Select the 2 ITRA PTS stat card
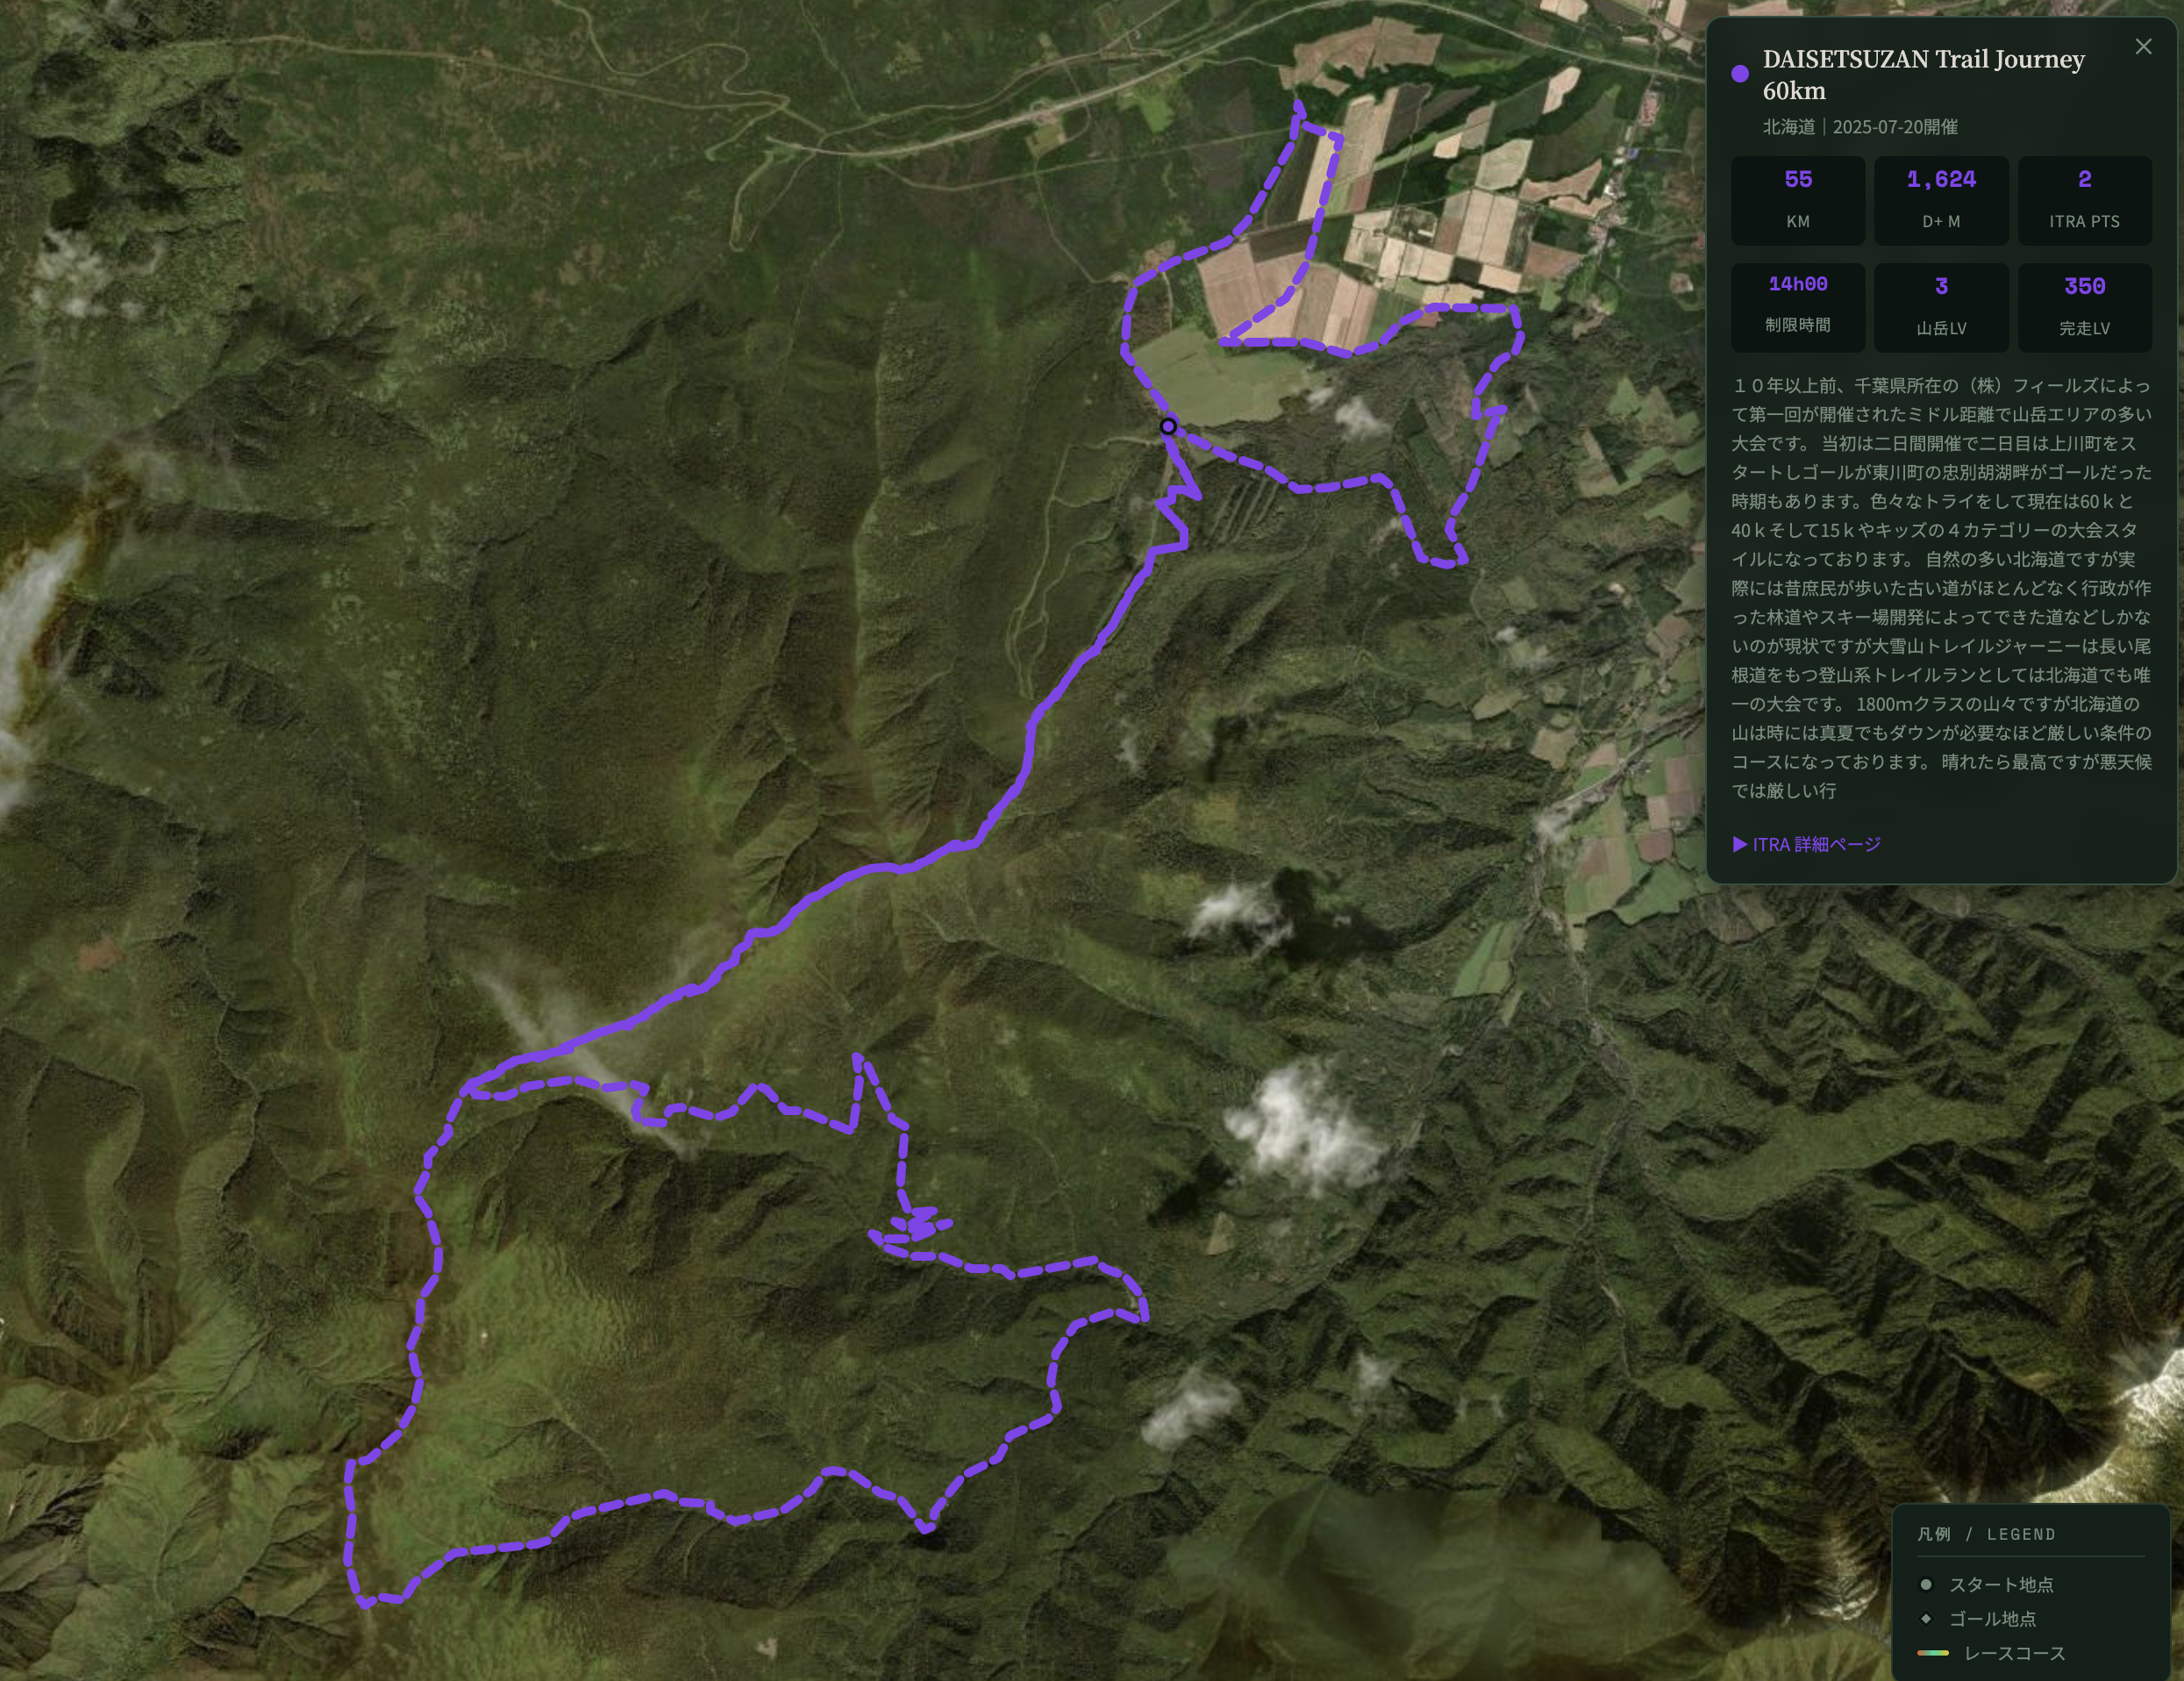The height and width of the screenshot is (1681, 2184). (x=2084, y=200)
